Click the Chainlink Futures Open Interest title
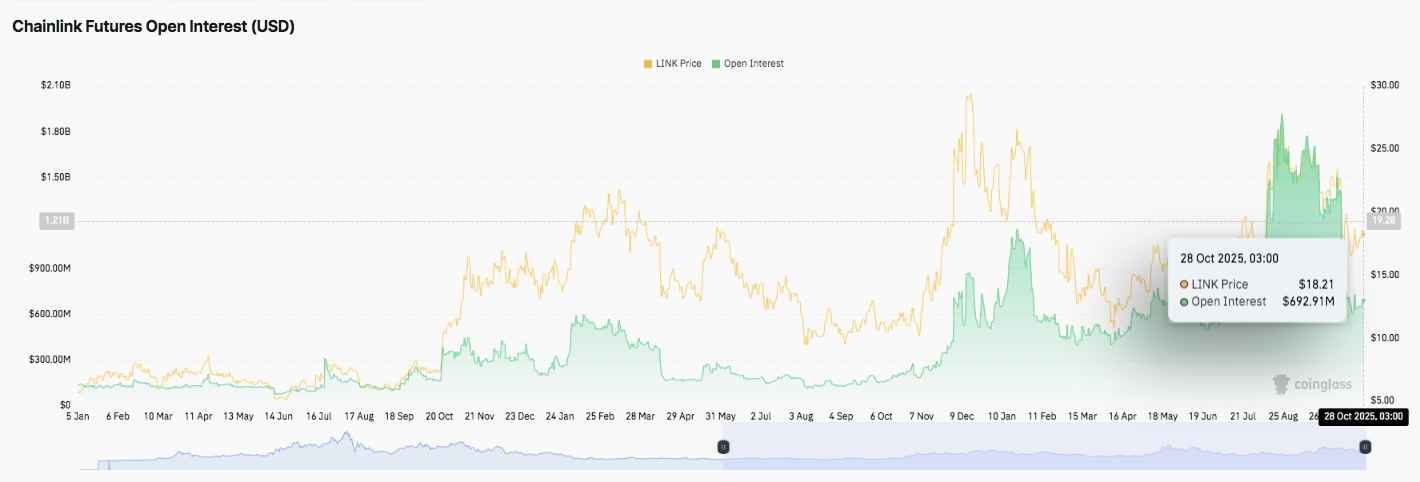Image resolution: width=1420 pixels, height=482 pixels. 153,27
